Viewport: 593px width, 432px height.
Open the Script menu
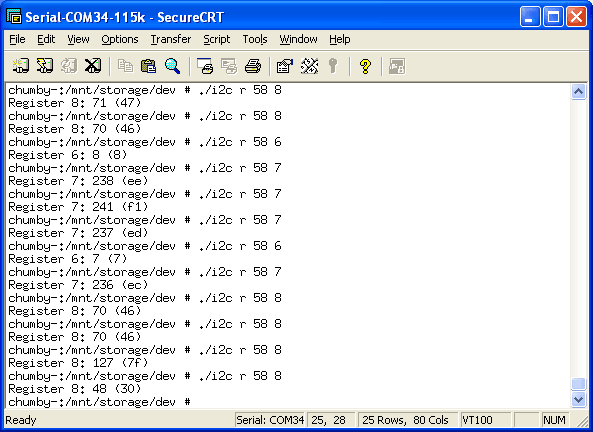pos(216,39)
